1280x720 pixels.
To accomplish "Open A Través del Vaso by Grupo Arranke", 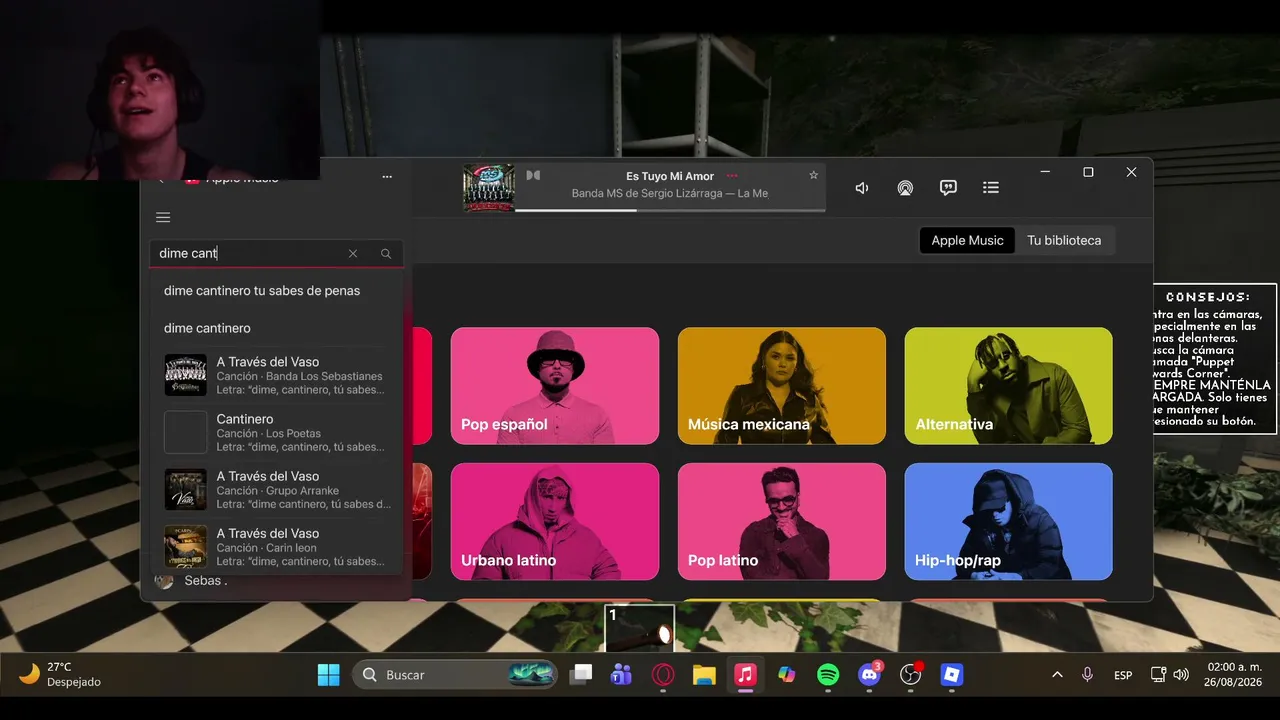I will coord(276,490).
